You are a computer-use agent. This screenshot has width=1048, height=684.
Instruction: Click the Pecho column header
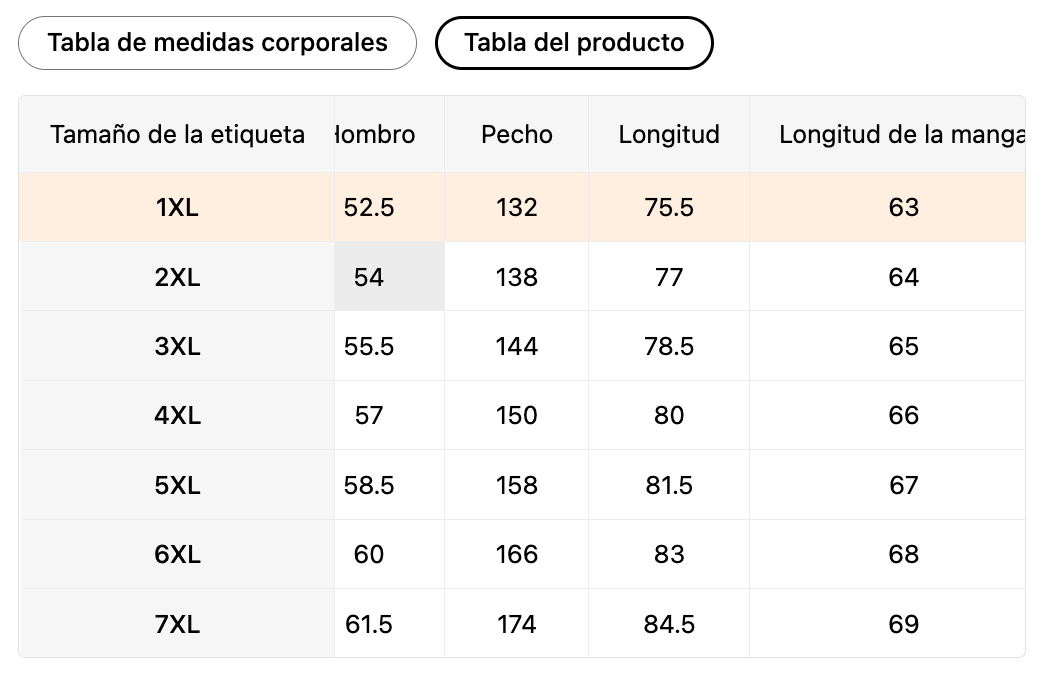(x=516, y=134)
